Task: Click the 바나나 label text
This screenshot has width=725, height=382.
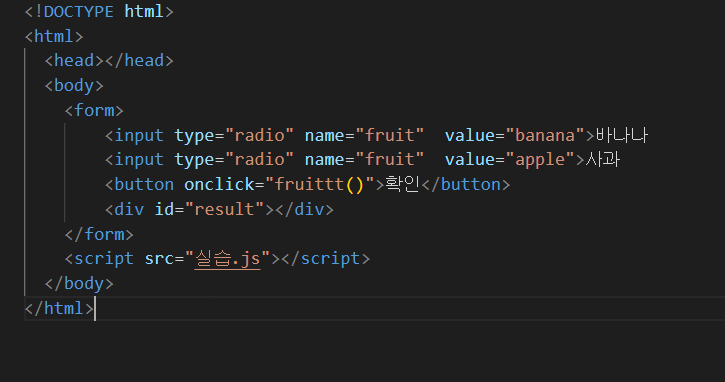Action: tap(622, 135)
